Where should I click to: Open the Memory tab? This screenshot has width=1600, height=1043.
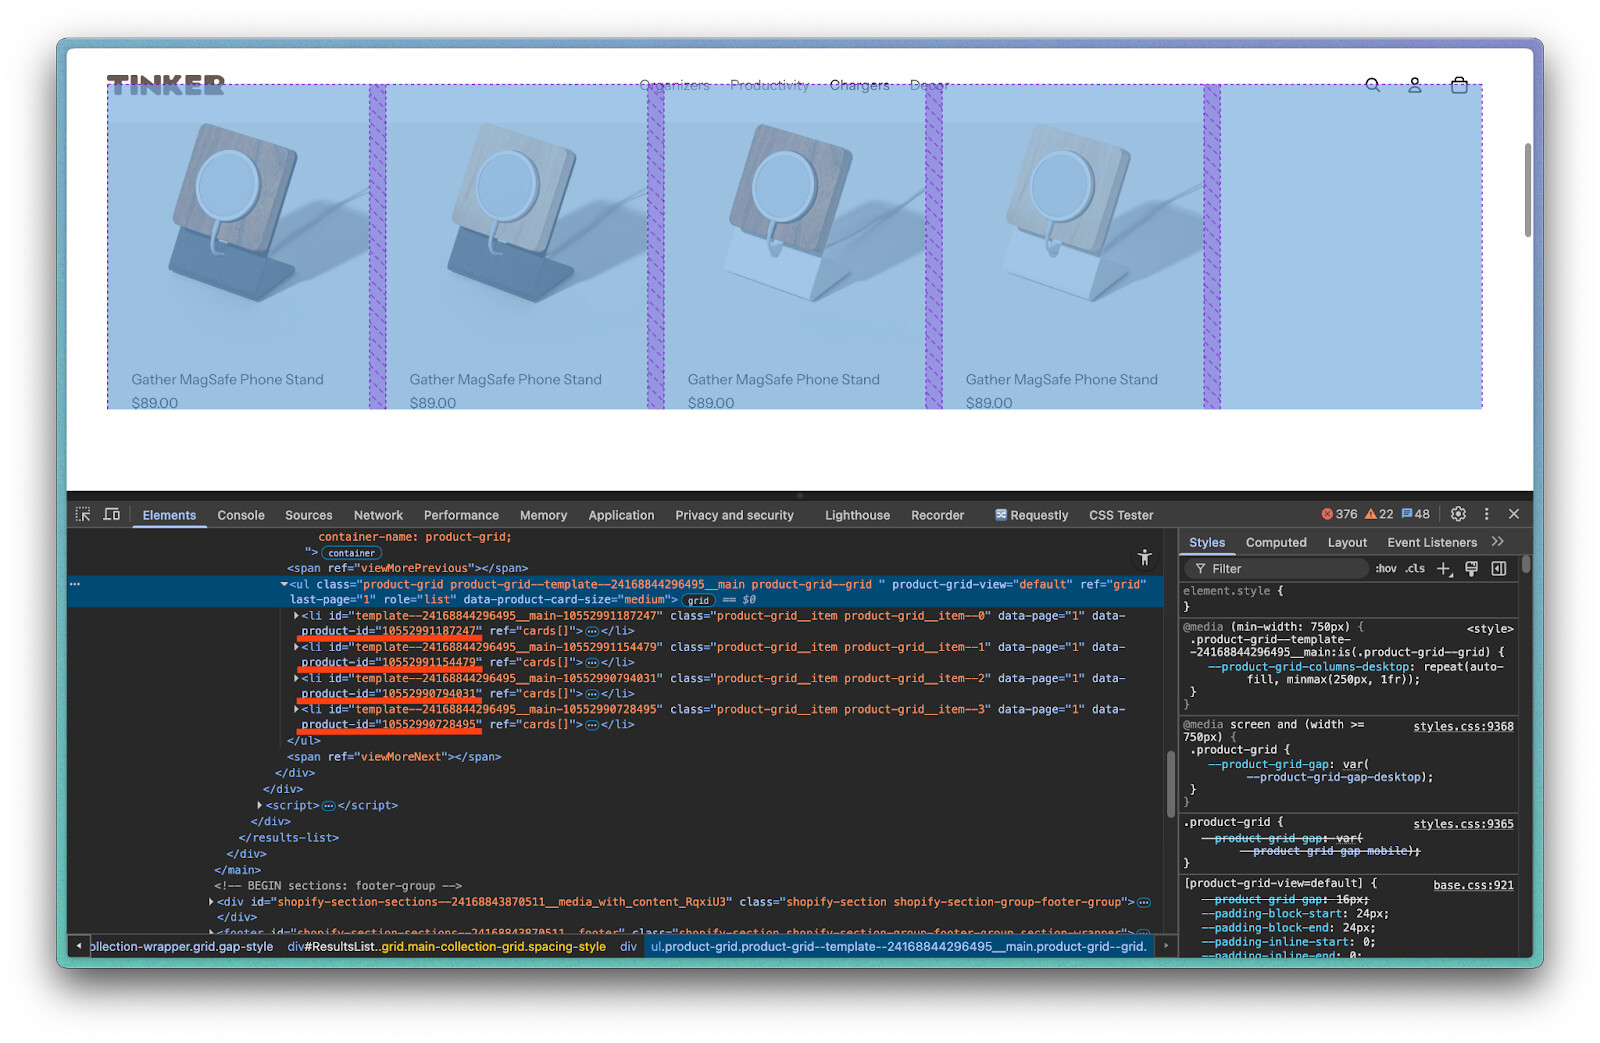[x=543, y=515]
